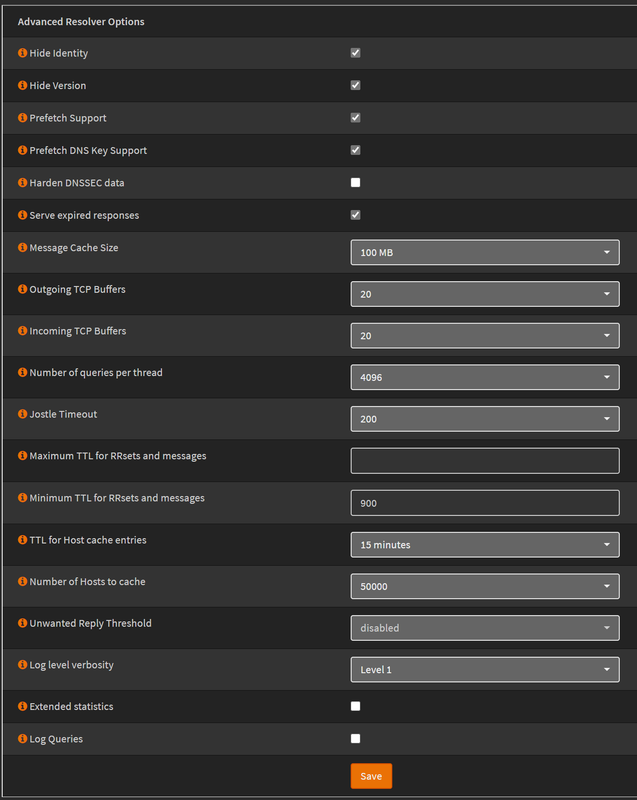Open Number of Hosts to cache dropdown
The width and height of the screenshot is (637, 800).
(x=485, y=586)
